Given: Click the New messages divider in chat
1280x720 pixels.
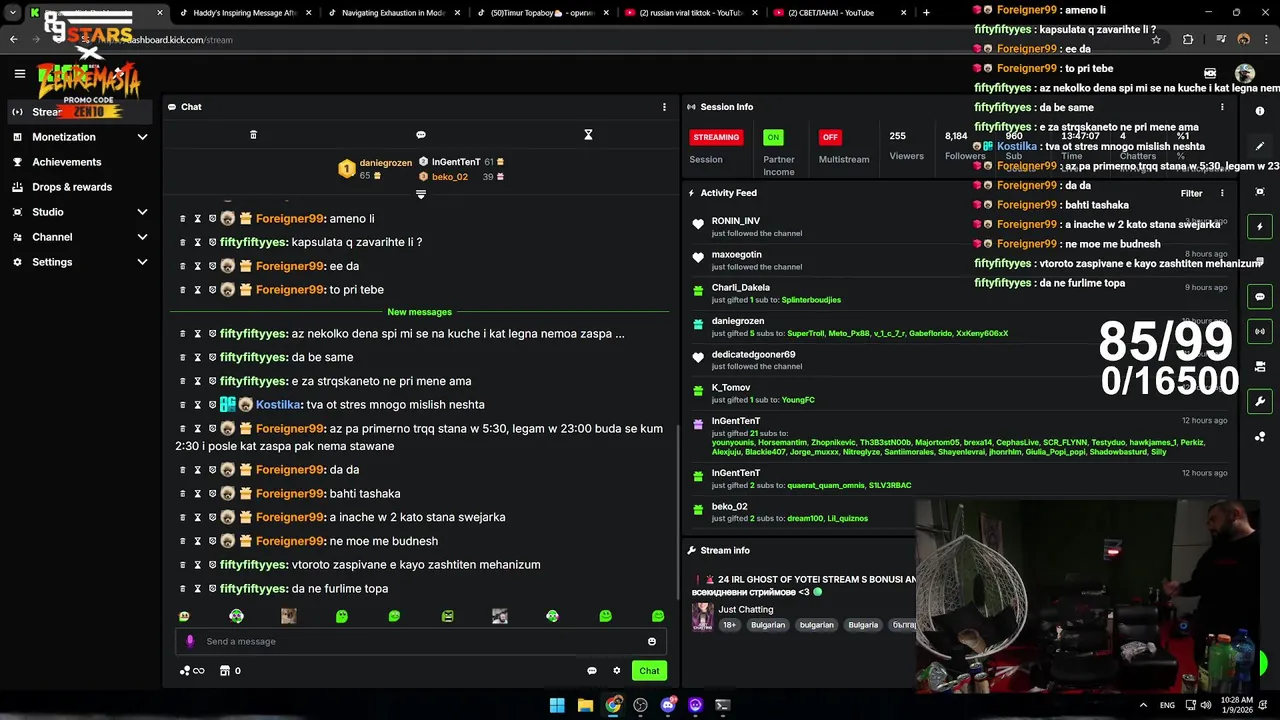Looking at the screenshot, I should tap(420, 312).
